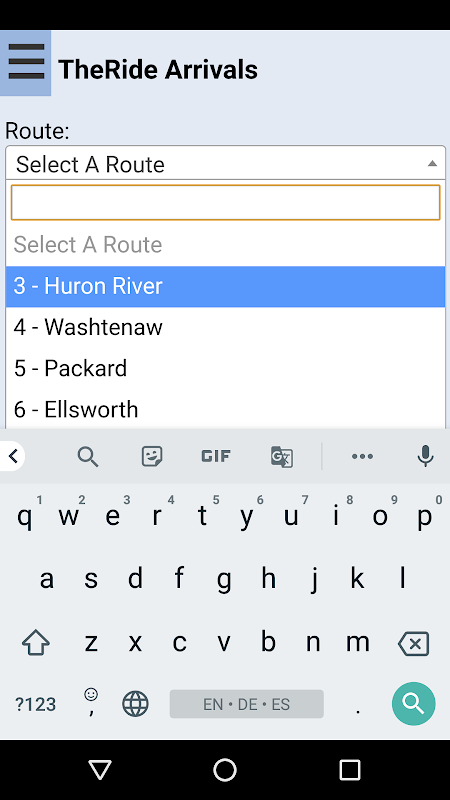The height and width of the screenshot is (800, 450).
Task: Switch to ?123 symbols keyboard
Action: (35, 705)
